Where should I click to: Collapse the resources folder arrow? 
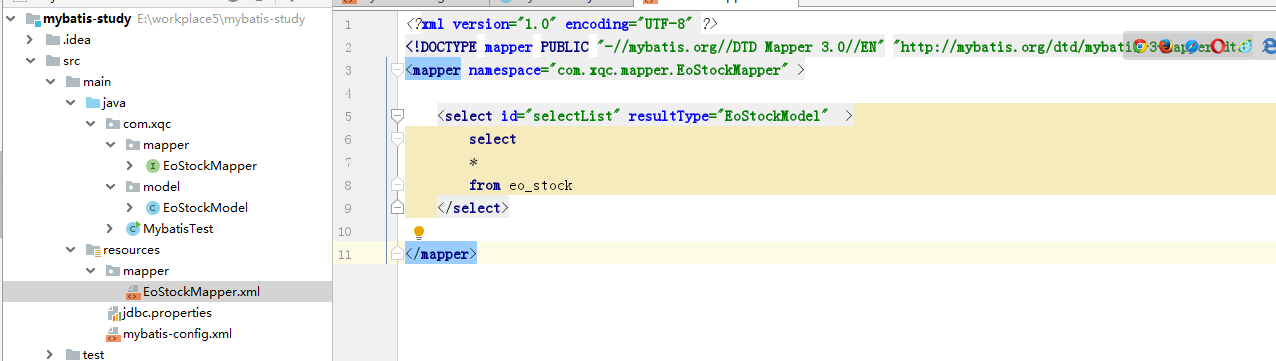click(71, 250)
